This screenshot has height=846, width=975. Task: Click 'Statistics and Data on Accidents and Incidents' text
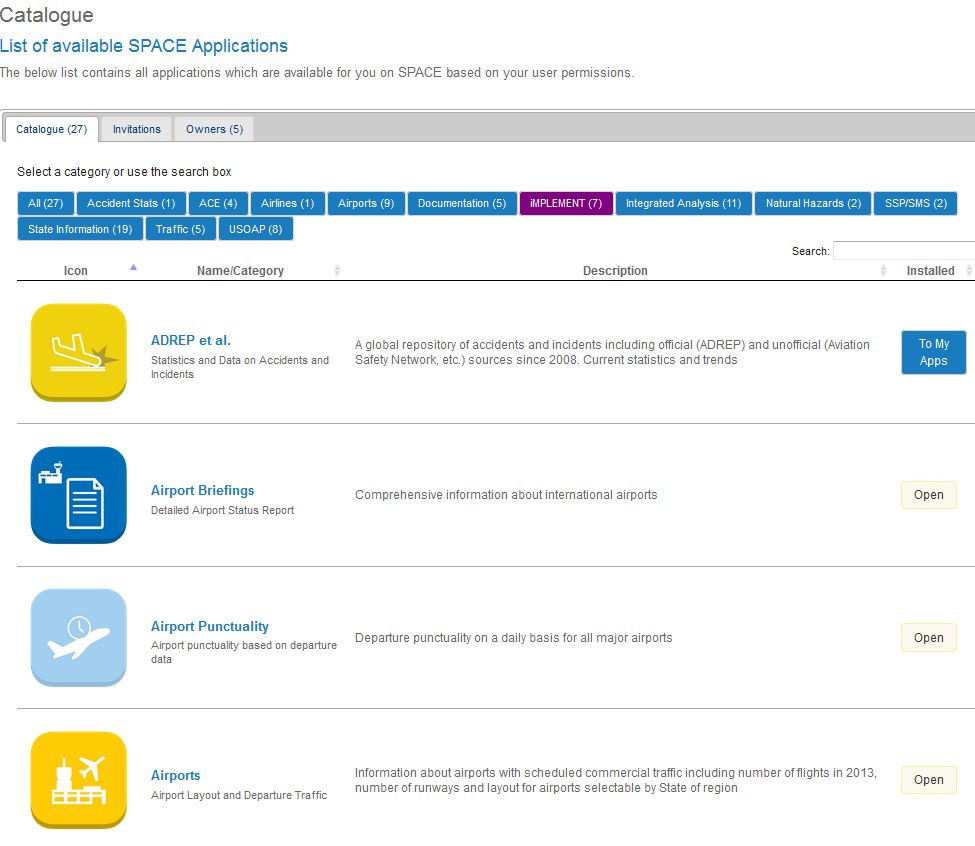pyautogui.click(x=240, y=367)
